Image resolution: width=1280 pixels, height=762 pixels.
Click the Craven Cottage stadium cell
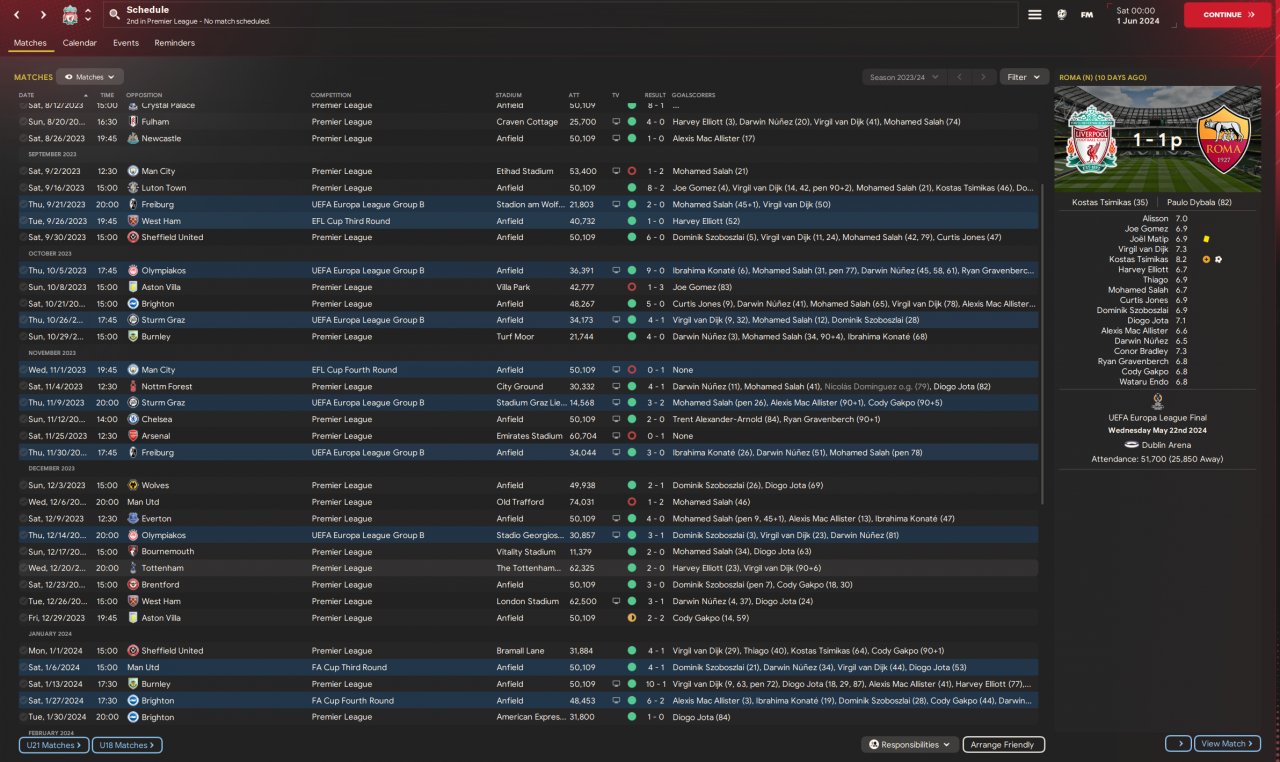(527, 122)
